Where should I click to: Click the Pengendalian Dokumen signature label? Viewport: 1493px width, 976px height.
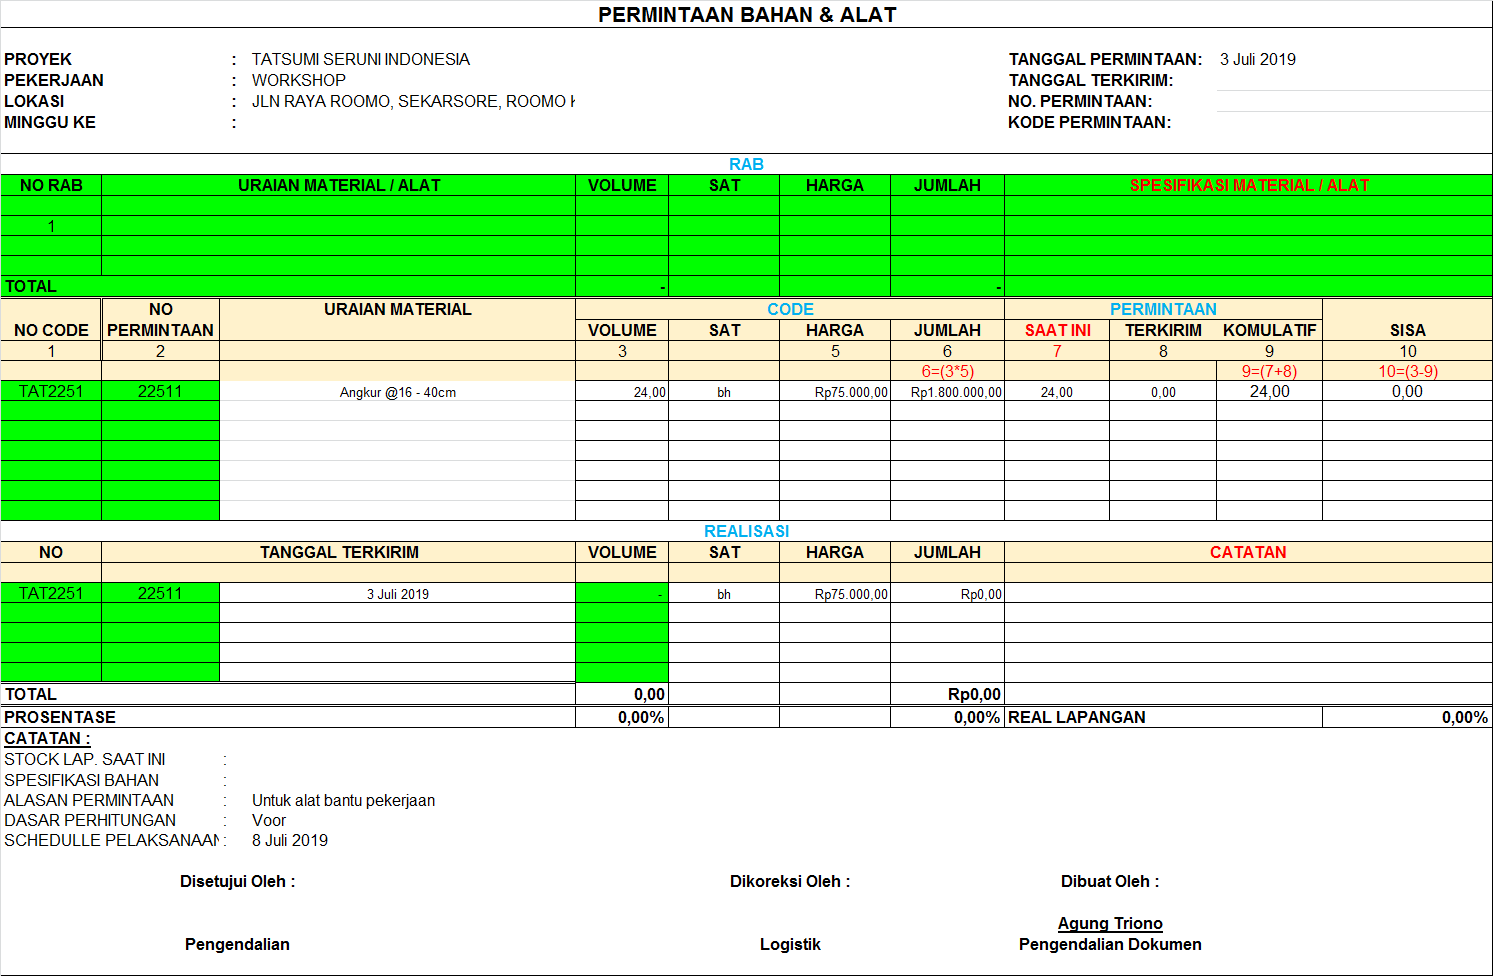coord(1110,944)
